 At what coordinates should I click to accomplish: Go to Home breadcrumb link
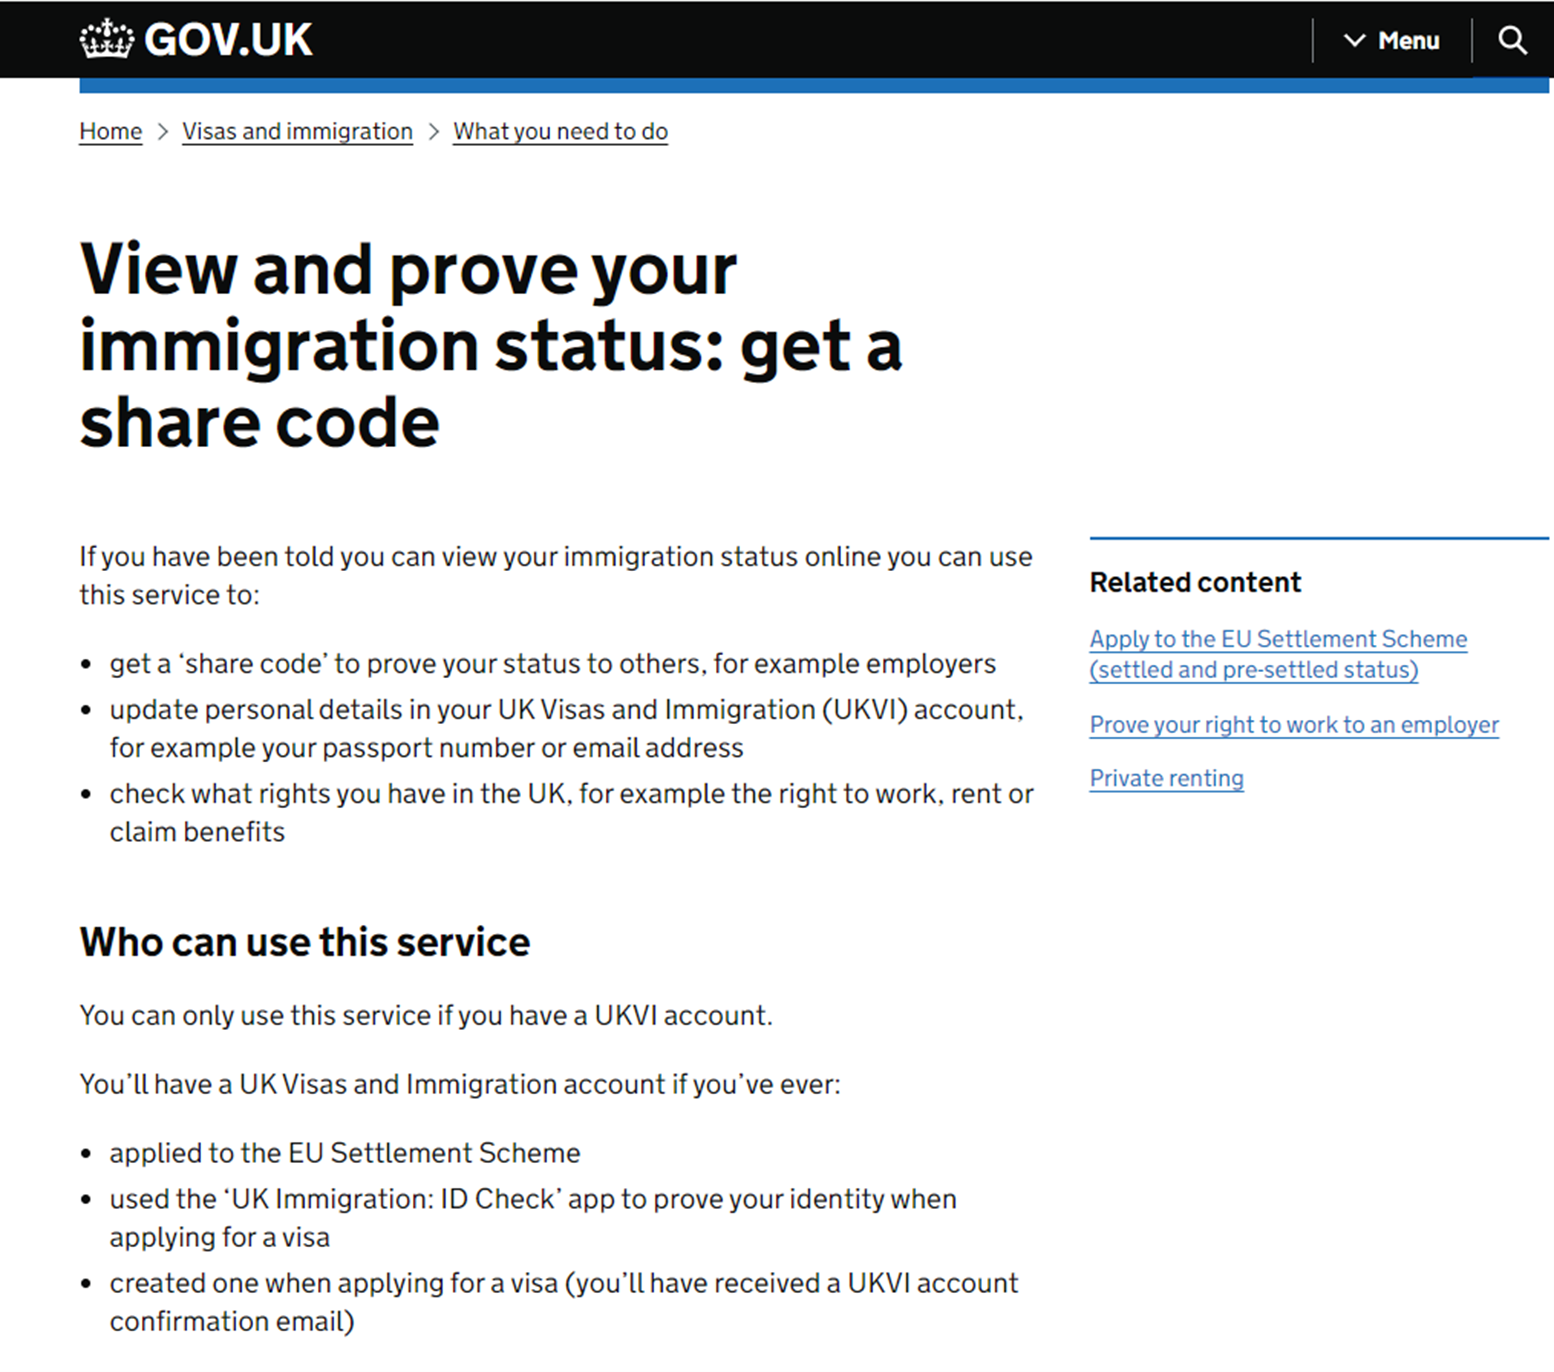tap(111, 131)
